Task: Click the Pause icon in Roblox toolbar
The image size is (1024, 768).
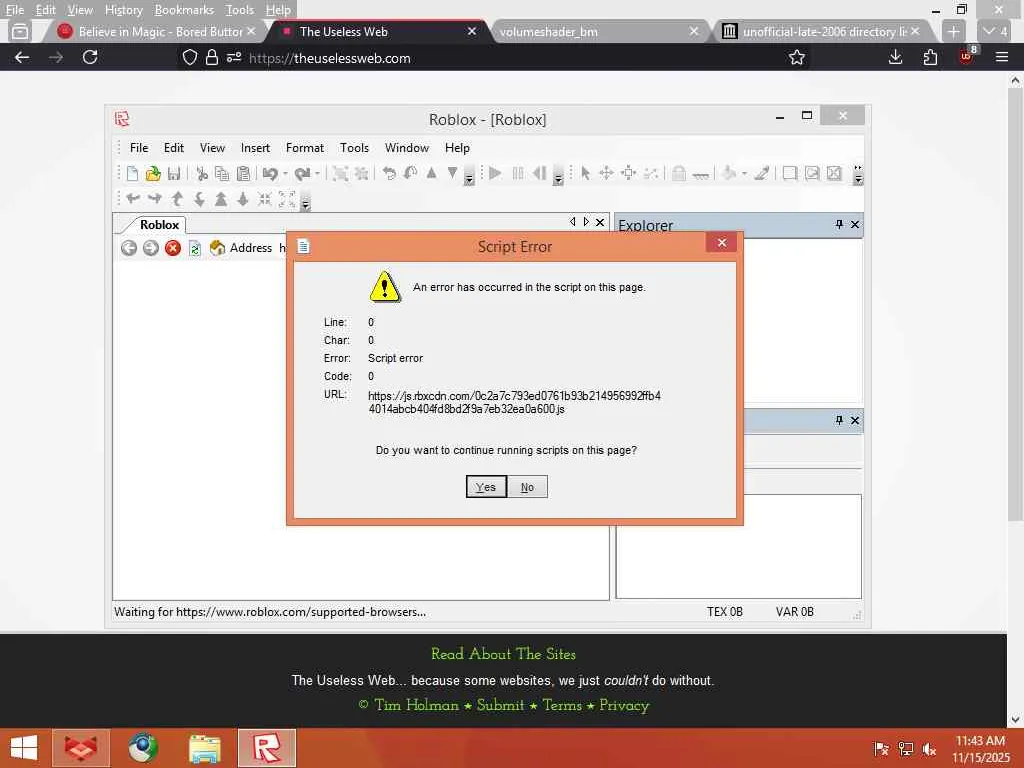Action: pyautogui.click(x=518, y=173)
